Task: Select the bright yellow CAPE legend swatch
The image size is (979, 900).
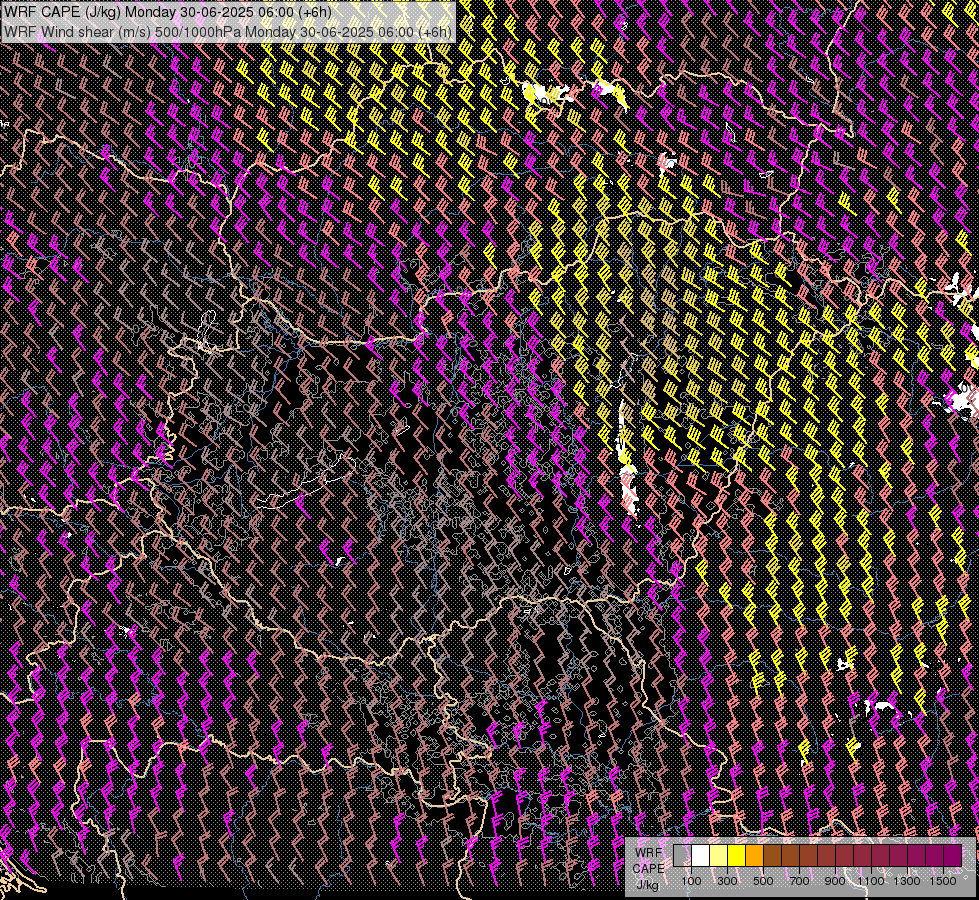Action: (x=737, y=855)
